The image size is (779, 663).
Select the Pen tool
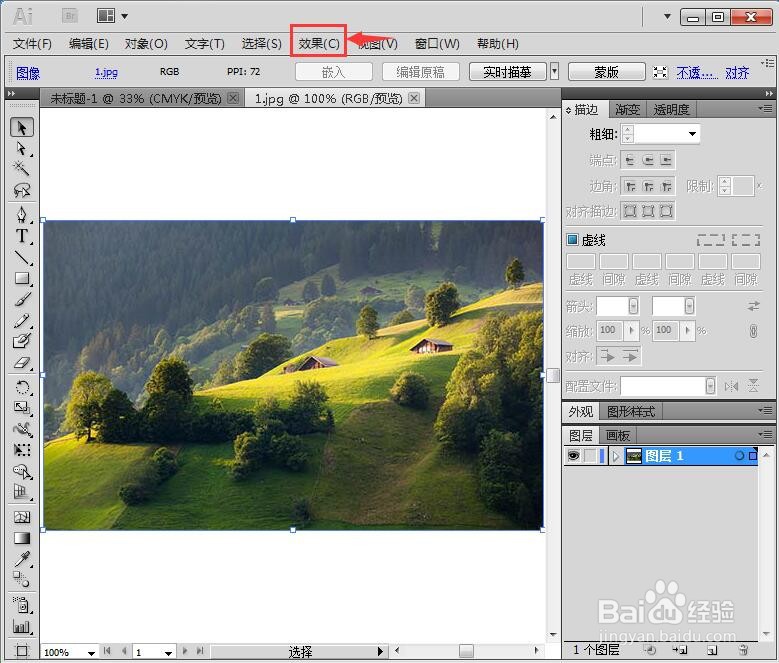pos(22,215)
